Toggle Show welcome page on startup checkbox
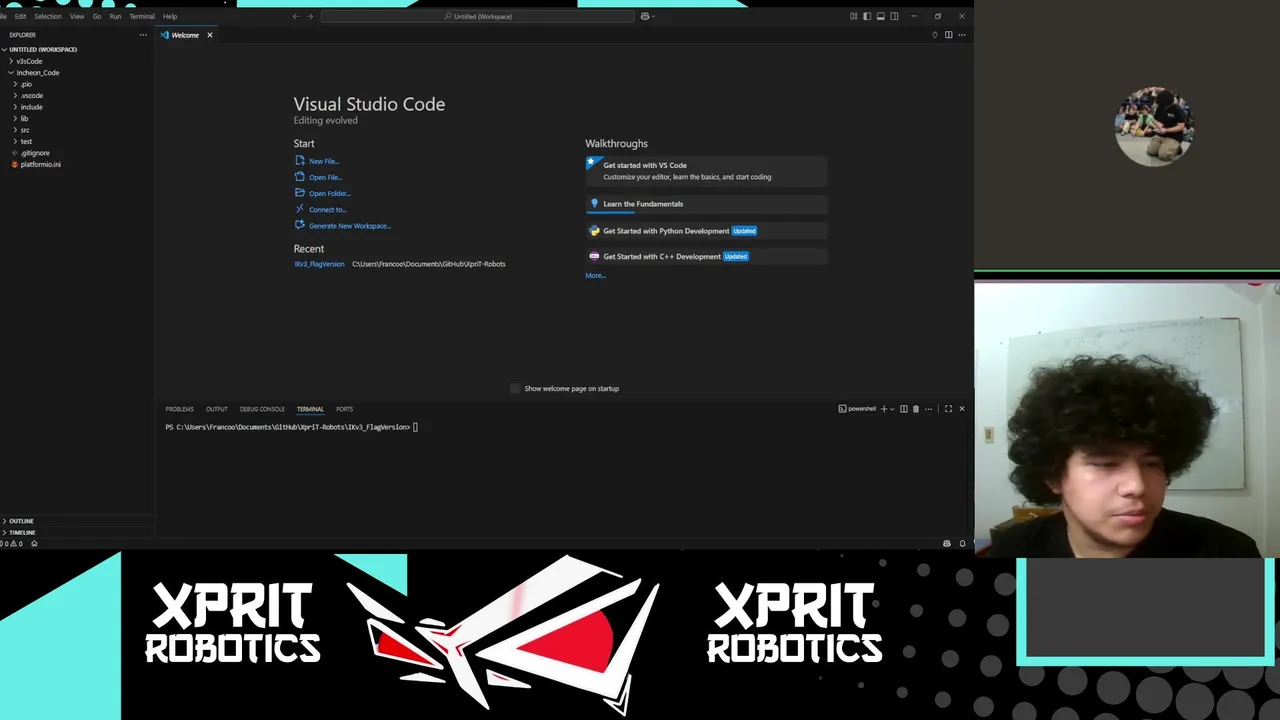The width and height of the screenshot is (1280, 720). point(515,388)
